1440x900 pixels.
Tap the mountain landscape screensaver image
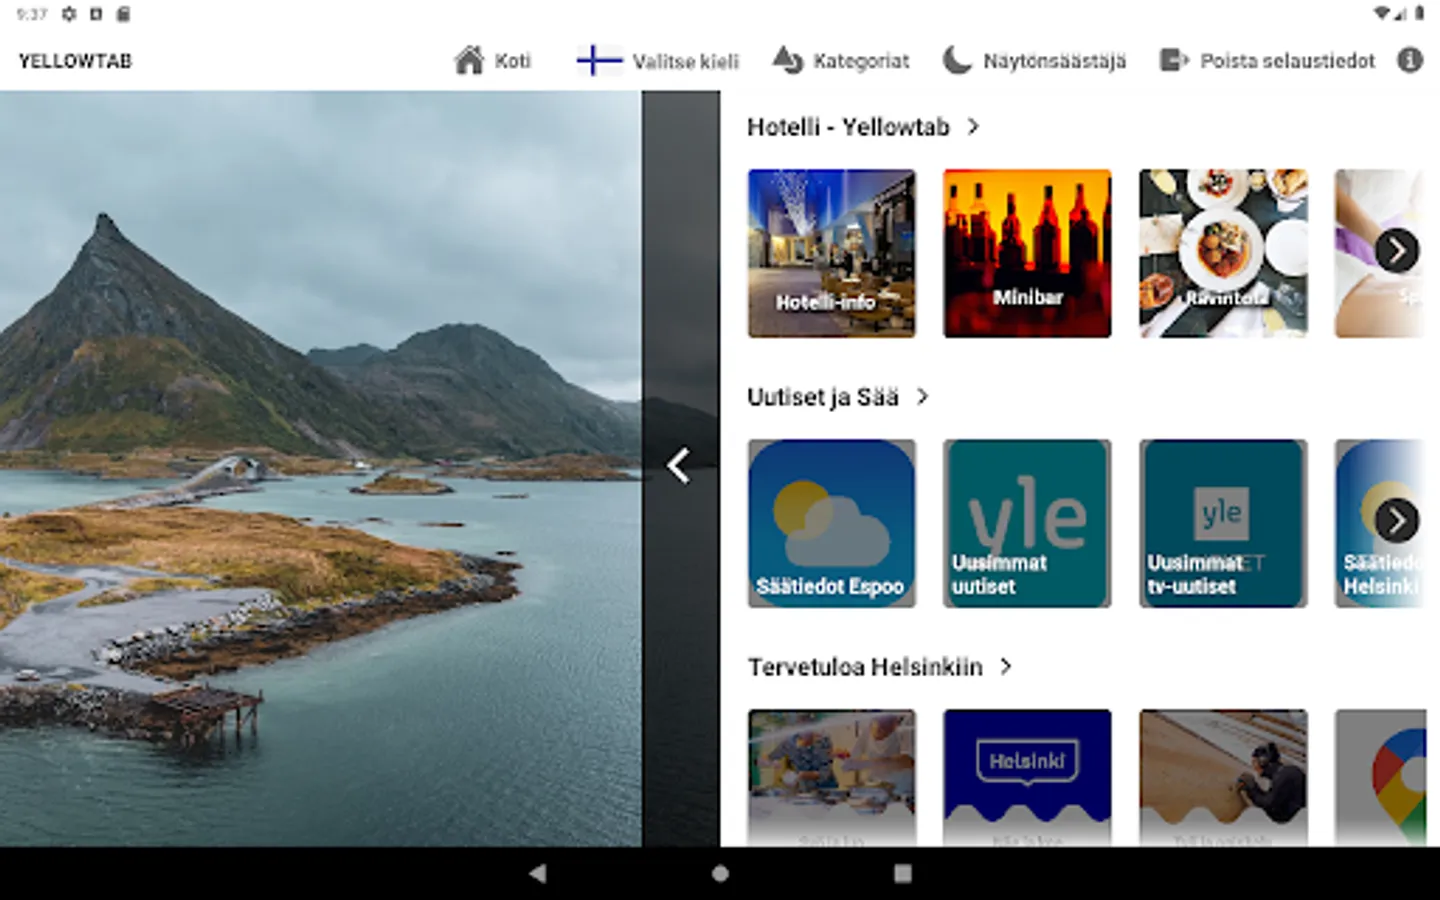coord(320,469)
